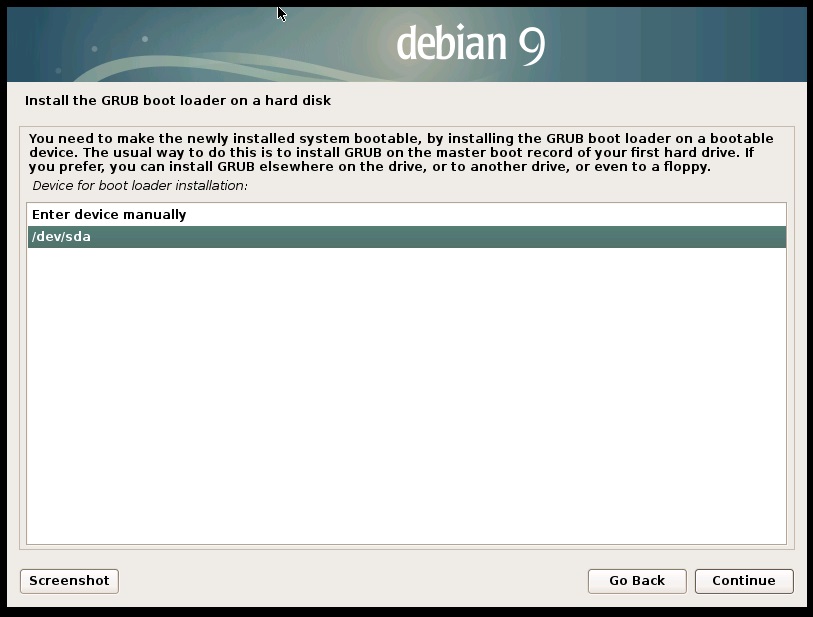Take a screenshot using the Screenshot button

point(69,581)
